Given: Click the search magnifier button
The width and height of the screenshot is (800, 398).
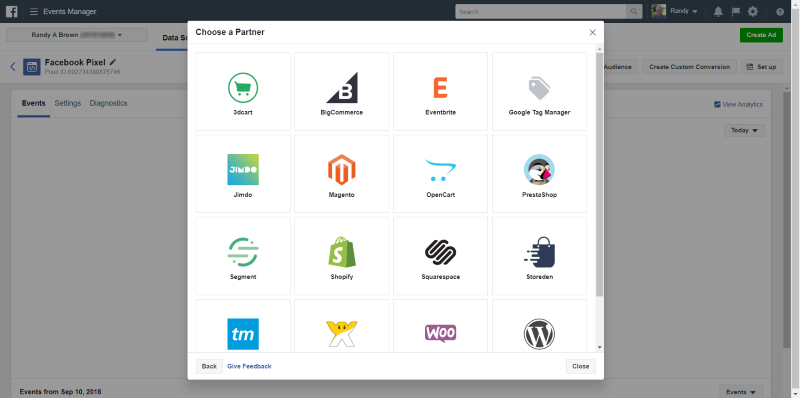Looking at the screenshot, I should 634,11.
